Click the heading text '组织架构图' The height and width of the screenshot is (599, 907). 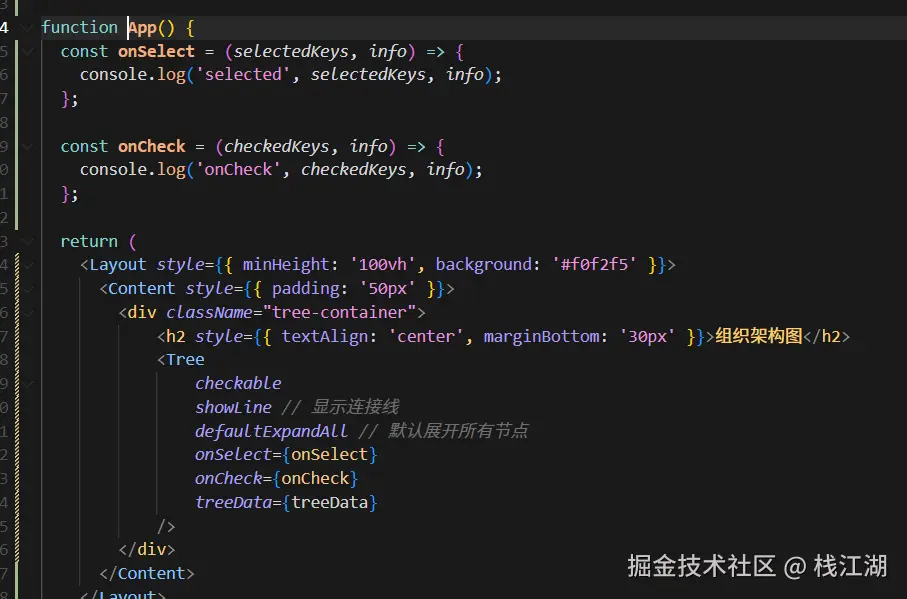[759, 335]
